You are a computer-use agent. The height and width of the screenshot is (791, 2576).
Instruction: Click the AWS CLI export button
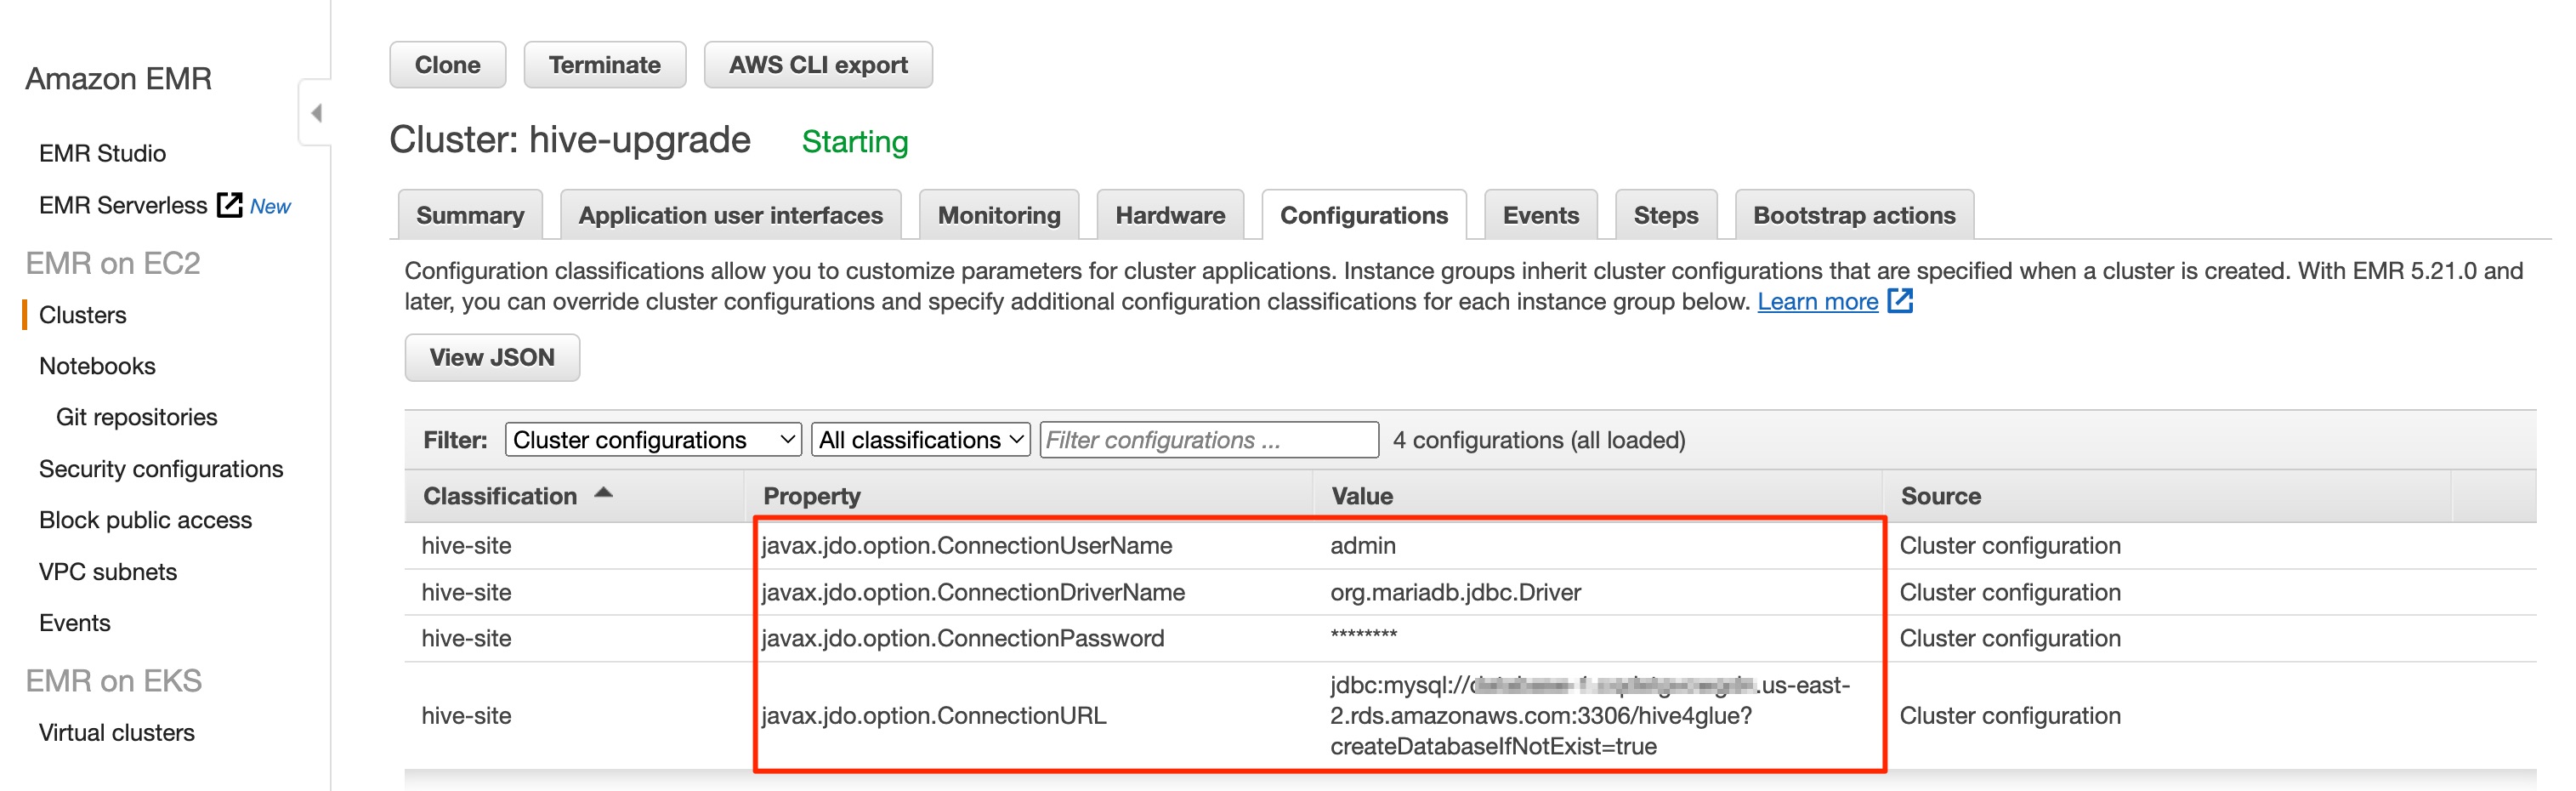tap(818, 65)
